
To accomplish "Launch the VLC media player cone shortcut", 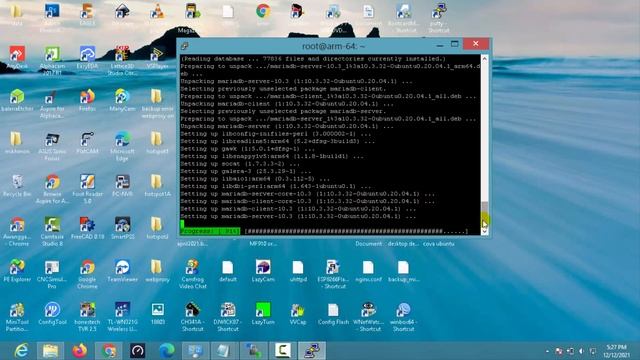I will (x=157, y=11).
